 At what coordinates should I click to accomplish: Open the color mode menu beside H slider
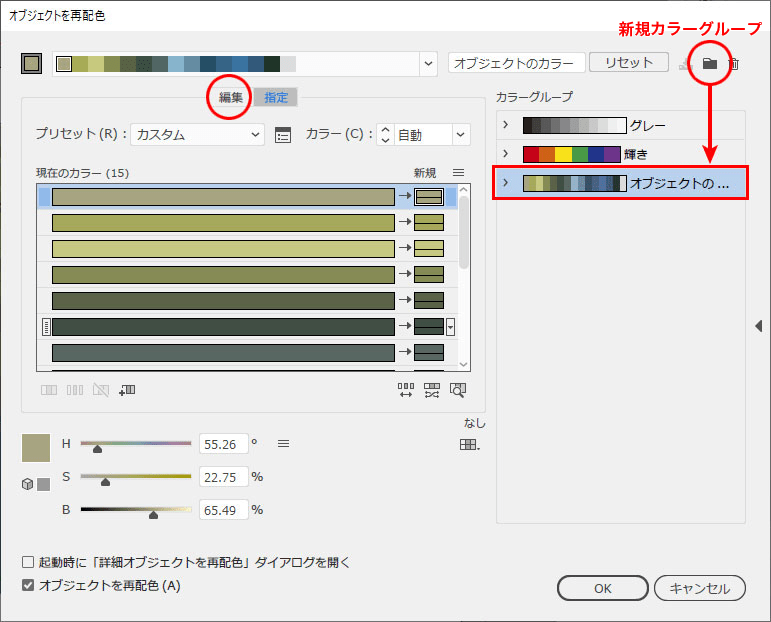click(283, 443)
